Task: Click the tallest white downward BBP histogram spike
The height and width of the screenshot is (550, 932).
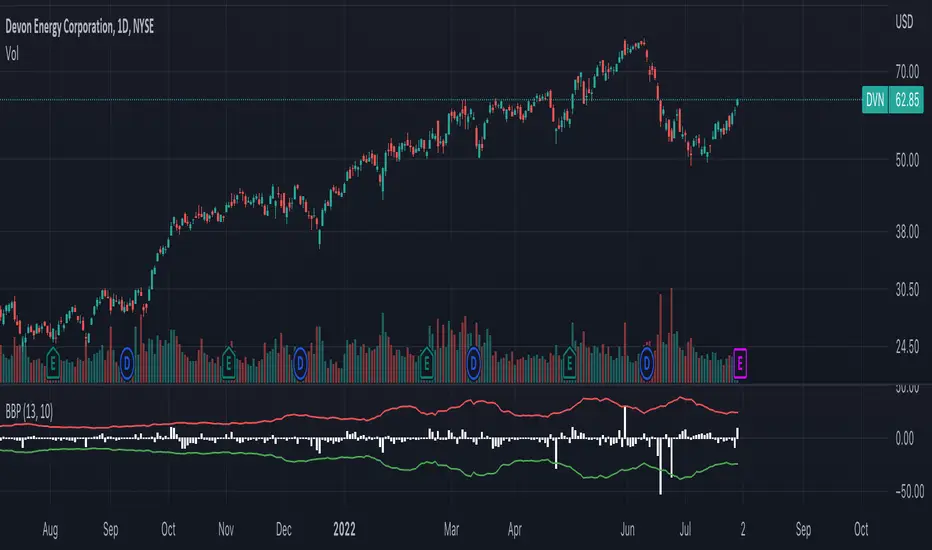Action: (x=660, y=466)
